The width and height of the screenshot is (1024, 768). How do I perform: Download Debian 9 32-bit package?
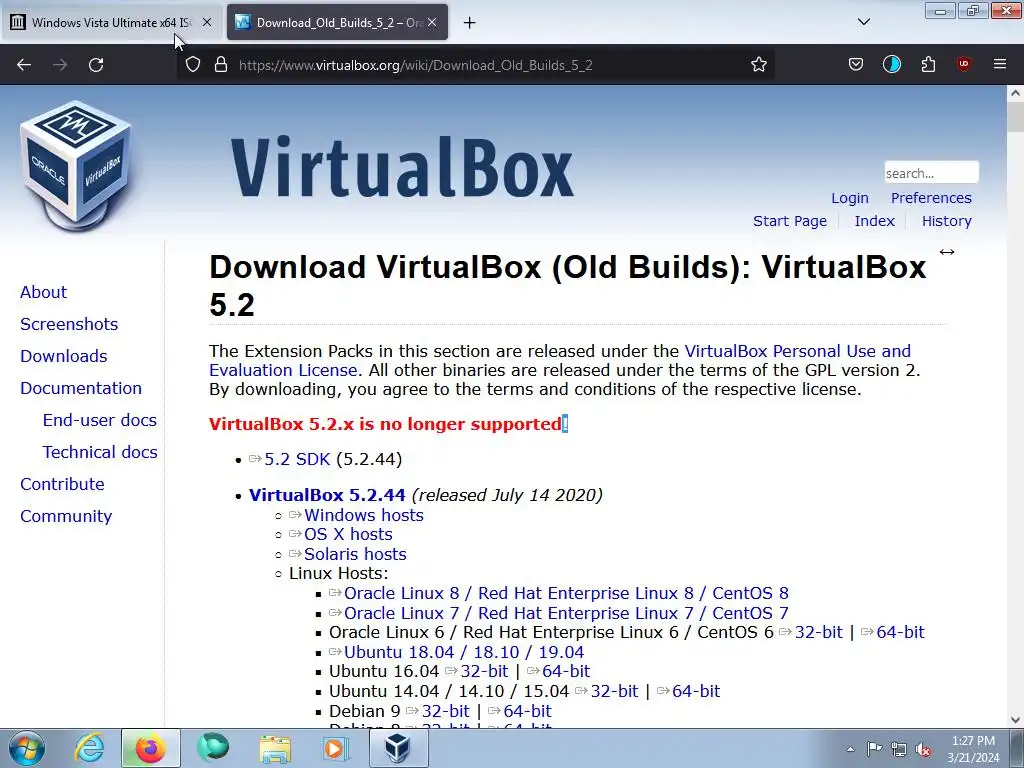click(445, 711)
